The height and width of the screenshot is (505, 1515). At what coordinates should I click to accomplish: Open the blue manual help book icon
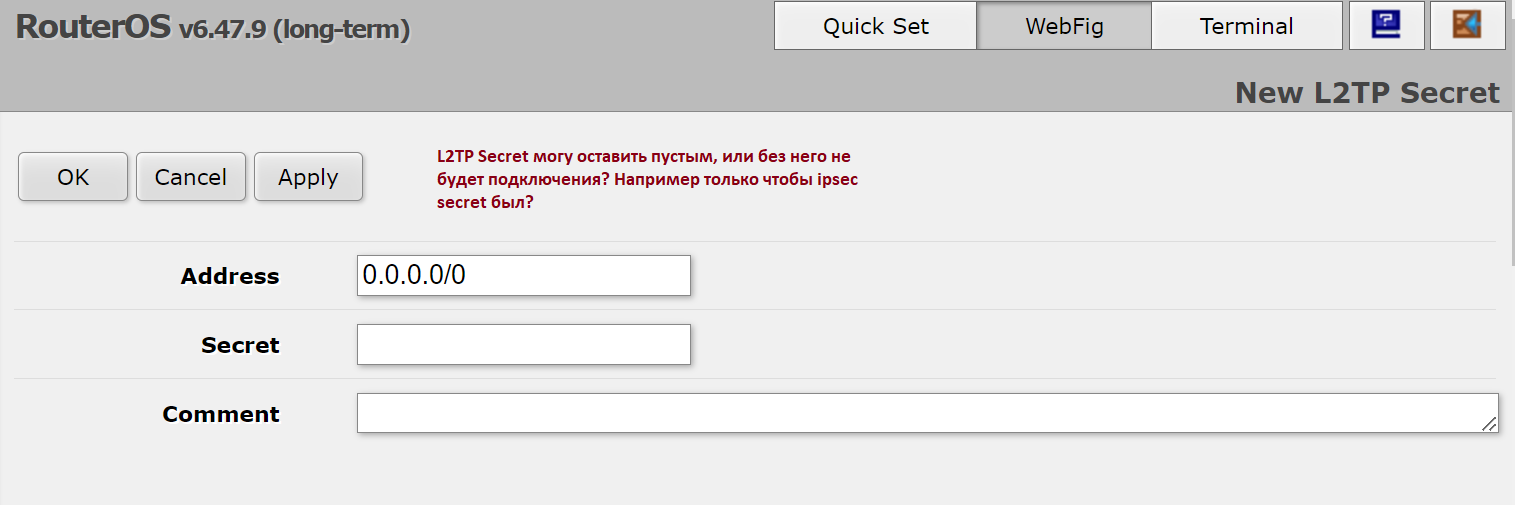coord(1386,25)
